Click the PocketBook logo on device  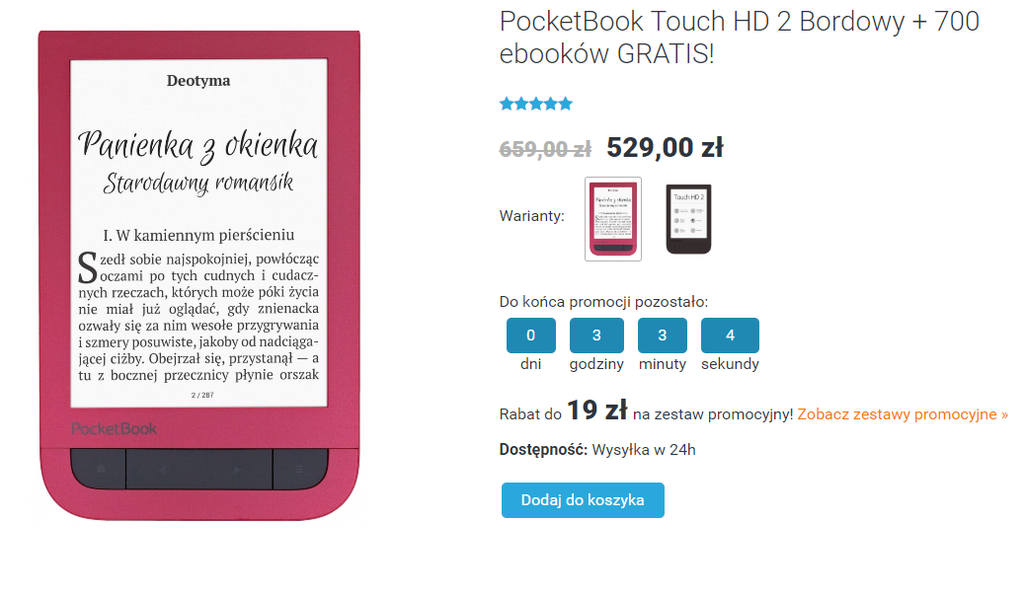tap(114, 429)
